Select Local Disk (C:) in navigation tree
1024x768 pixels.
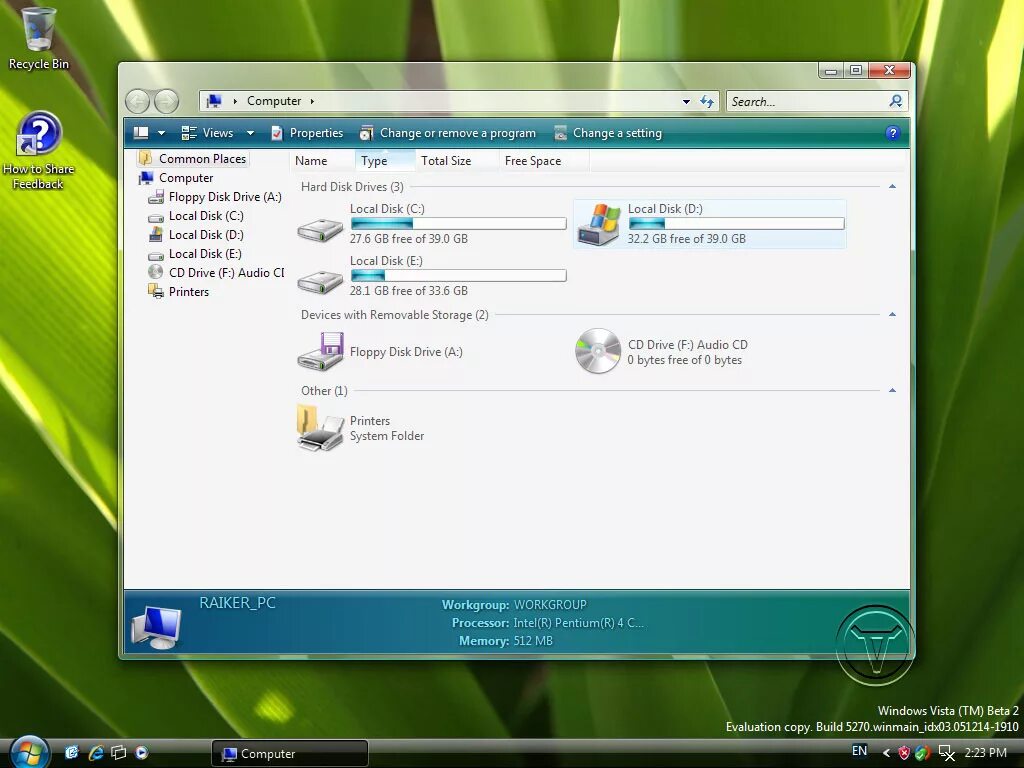[x=196, y=216]
